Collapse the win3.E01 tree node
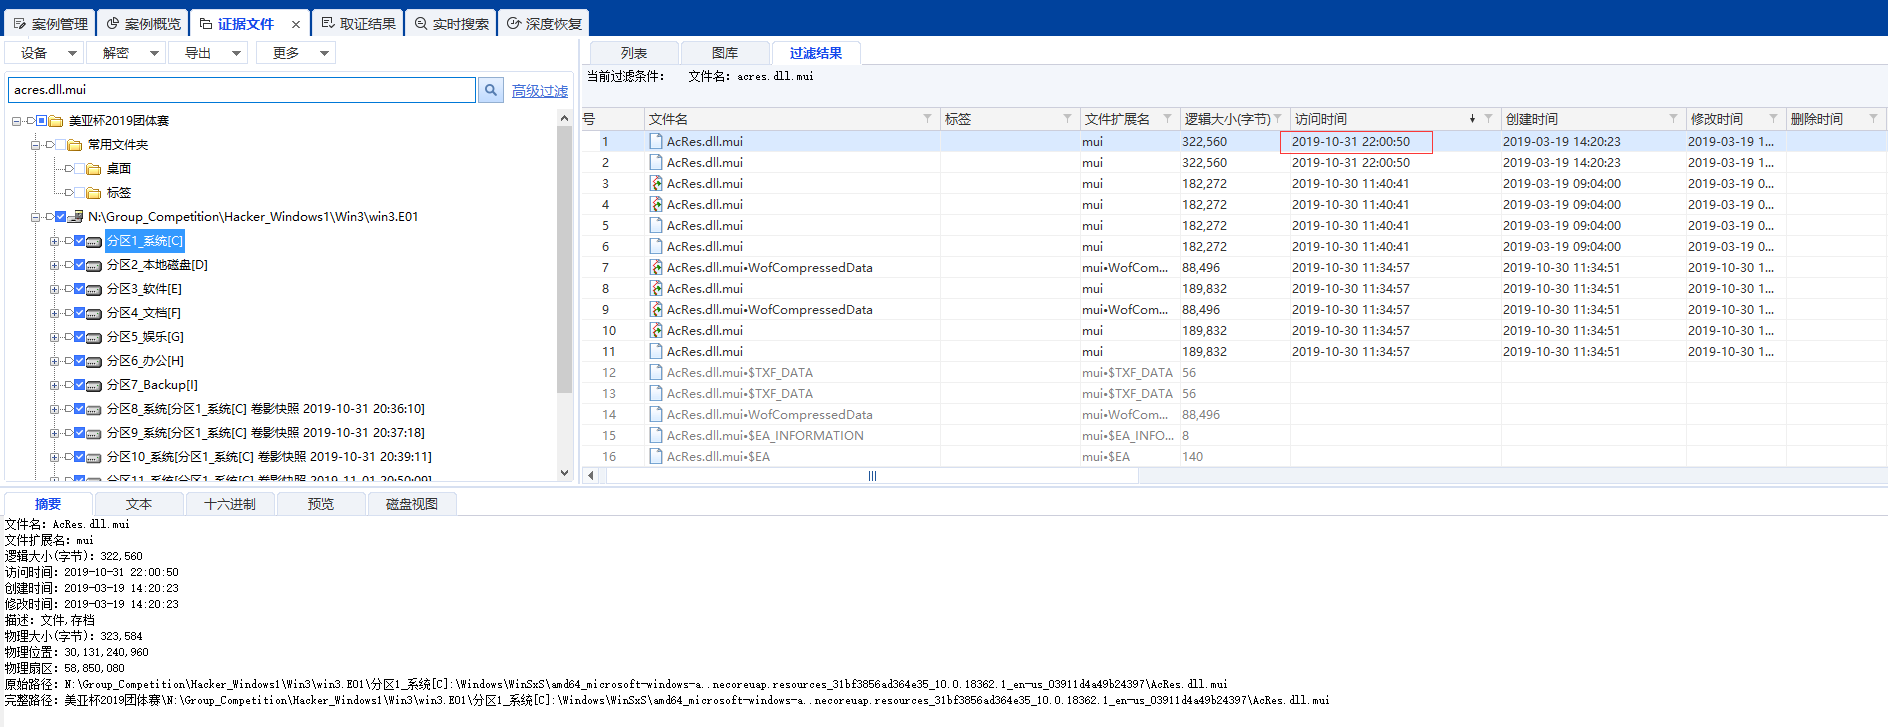 [x=35, y=217]
